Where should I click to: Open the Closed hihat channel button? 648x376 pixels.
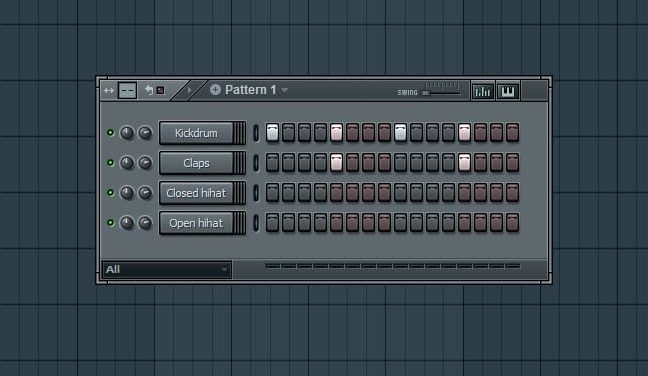(196, 193)
